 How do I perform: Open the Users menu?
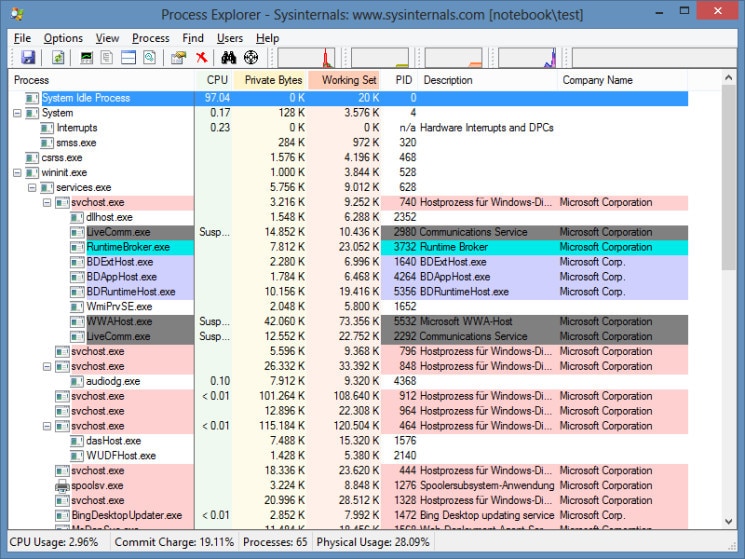click(x=230, y=38)
